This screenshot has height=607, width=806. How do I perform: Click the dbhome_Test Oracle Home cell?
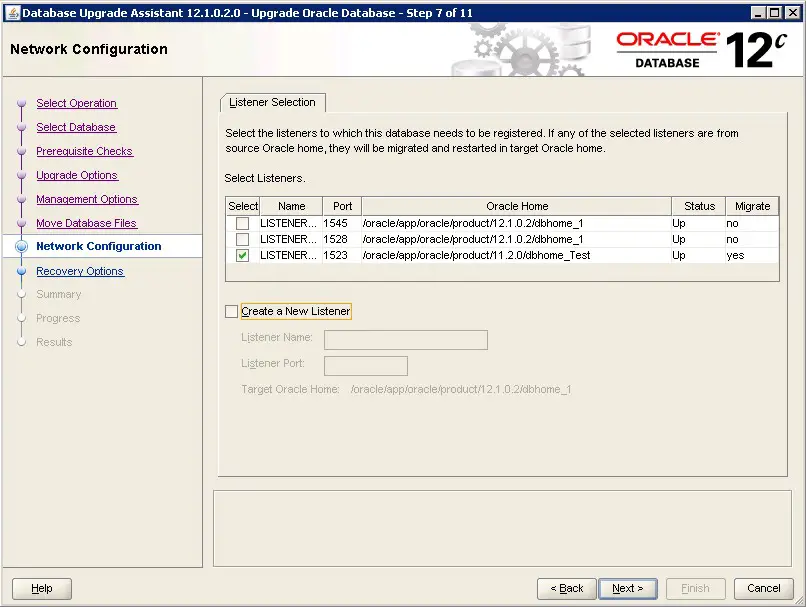point(516,255)
